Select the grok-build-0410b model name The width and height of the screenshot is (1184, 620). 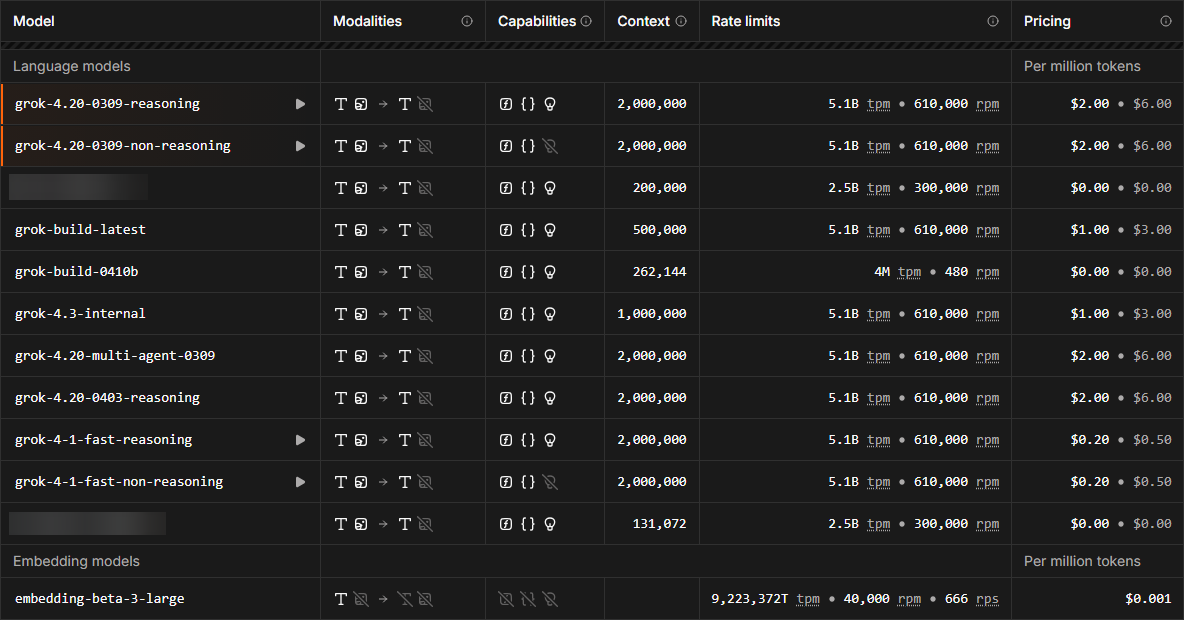pos(76,272)
